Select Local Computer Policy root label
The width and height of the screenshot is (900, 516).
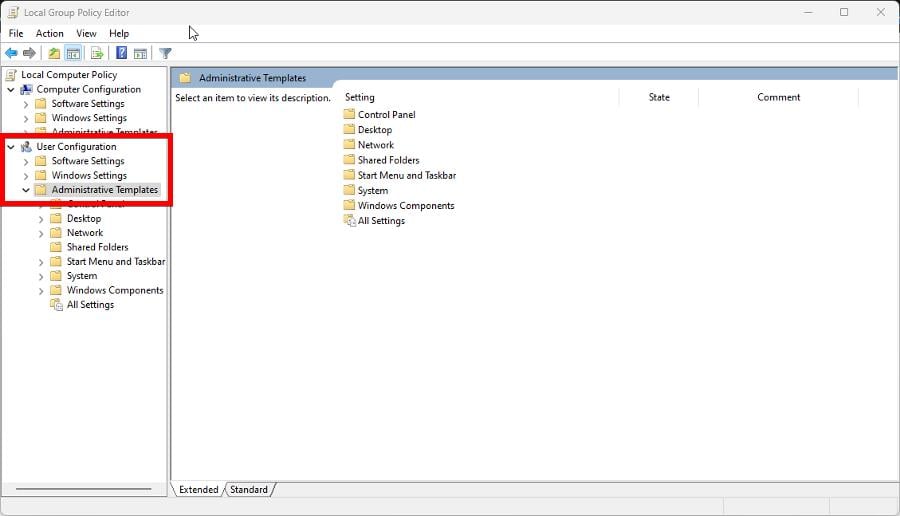[x=69, y=75]
